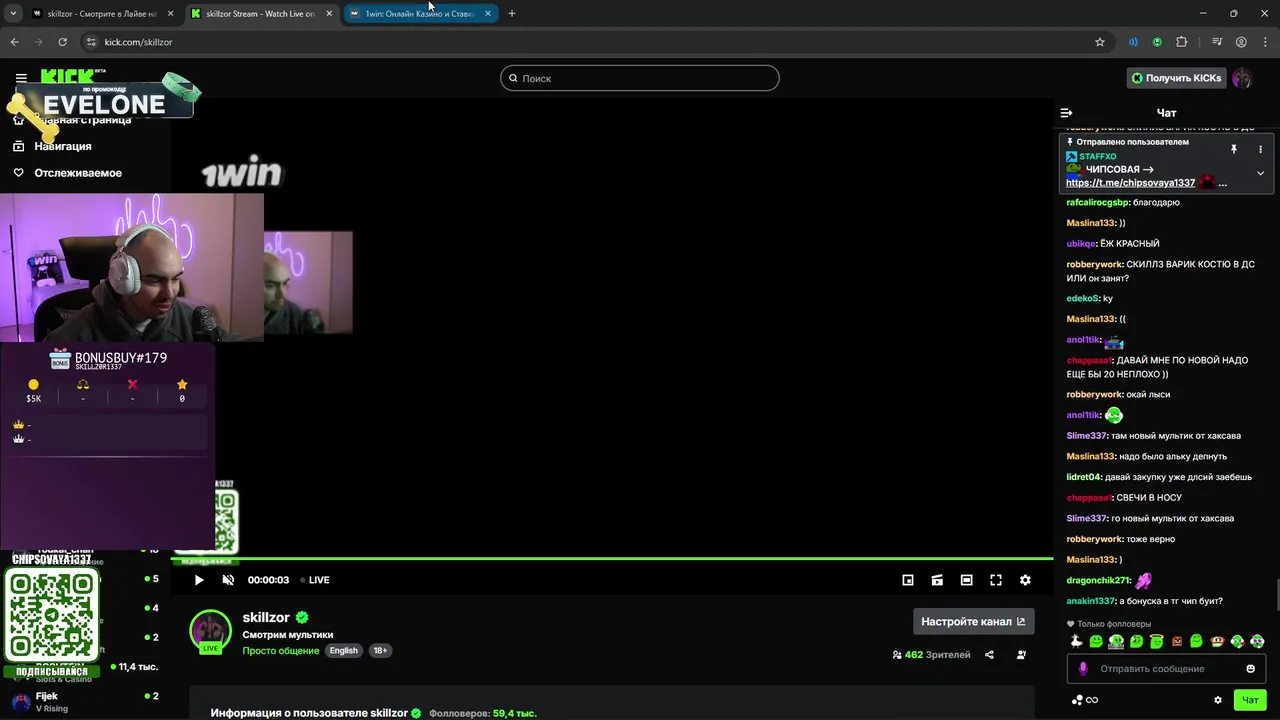The width and height of the screenshot is (1280, 720).
Task: Click the STAFFXO username in pinned message
Action: pos(1097,157)
